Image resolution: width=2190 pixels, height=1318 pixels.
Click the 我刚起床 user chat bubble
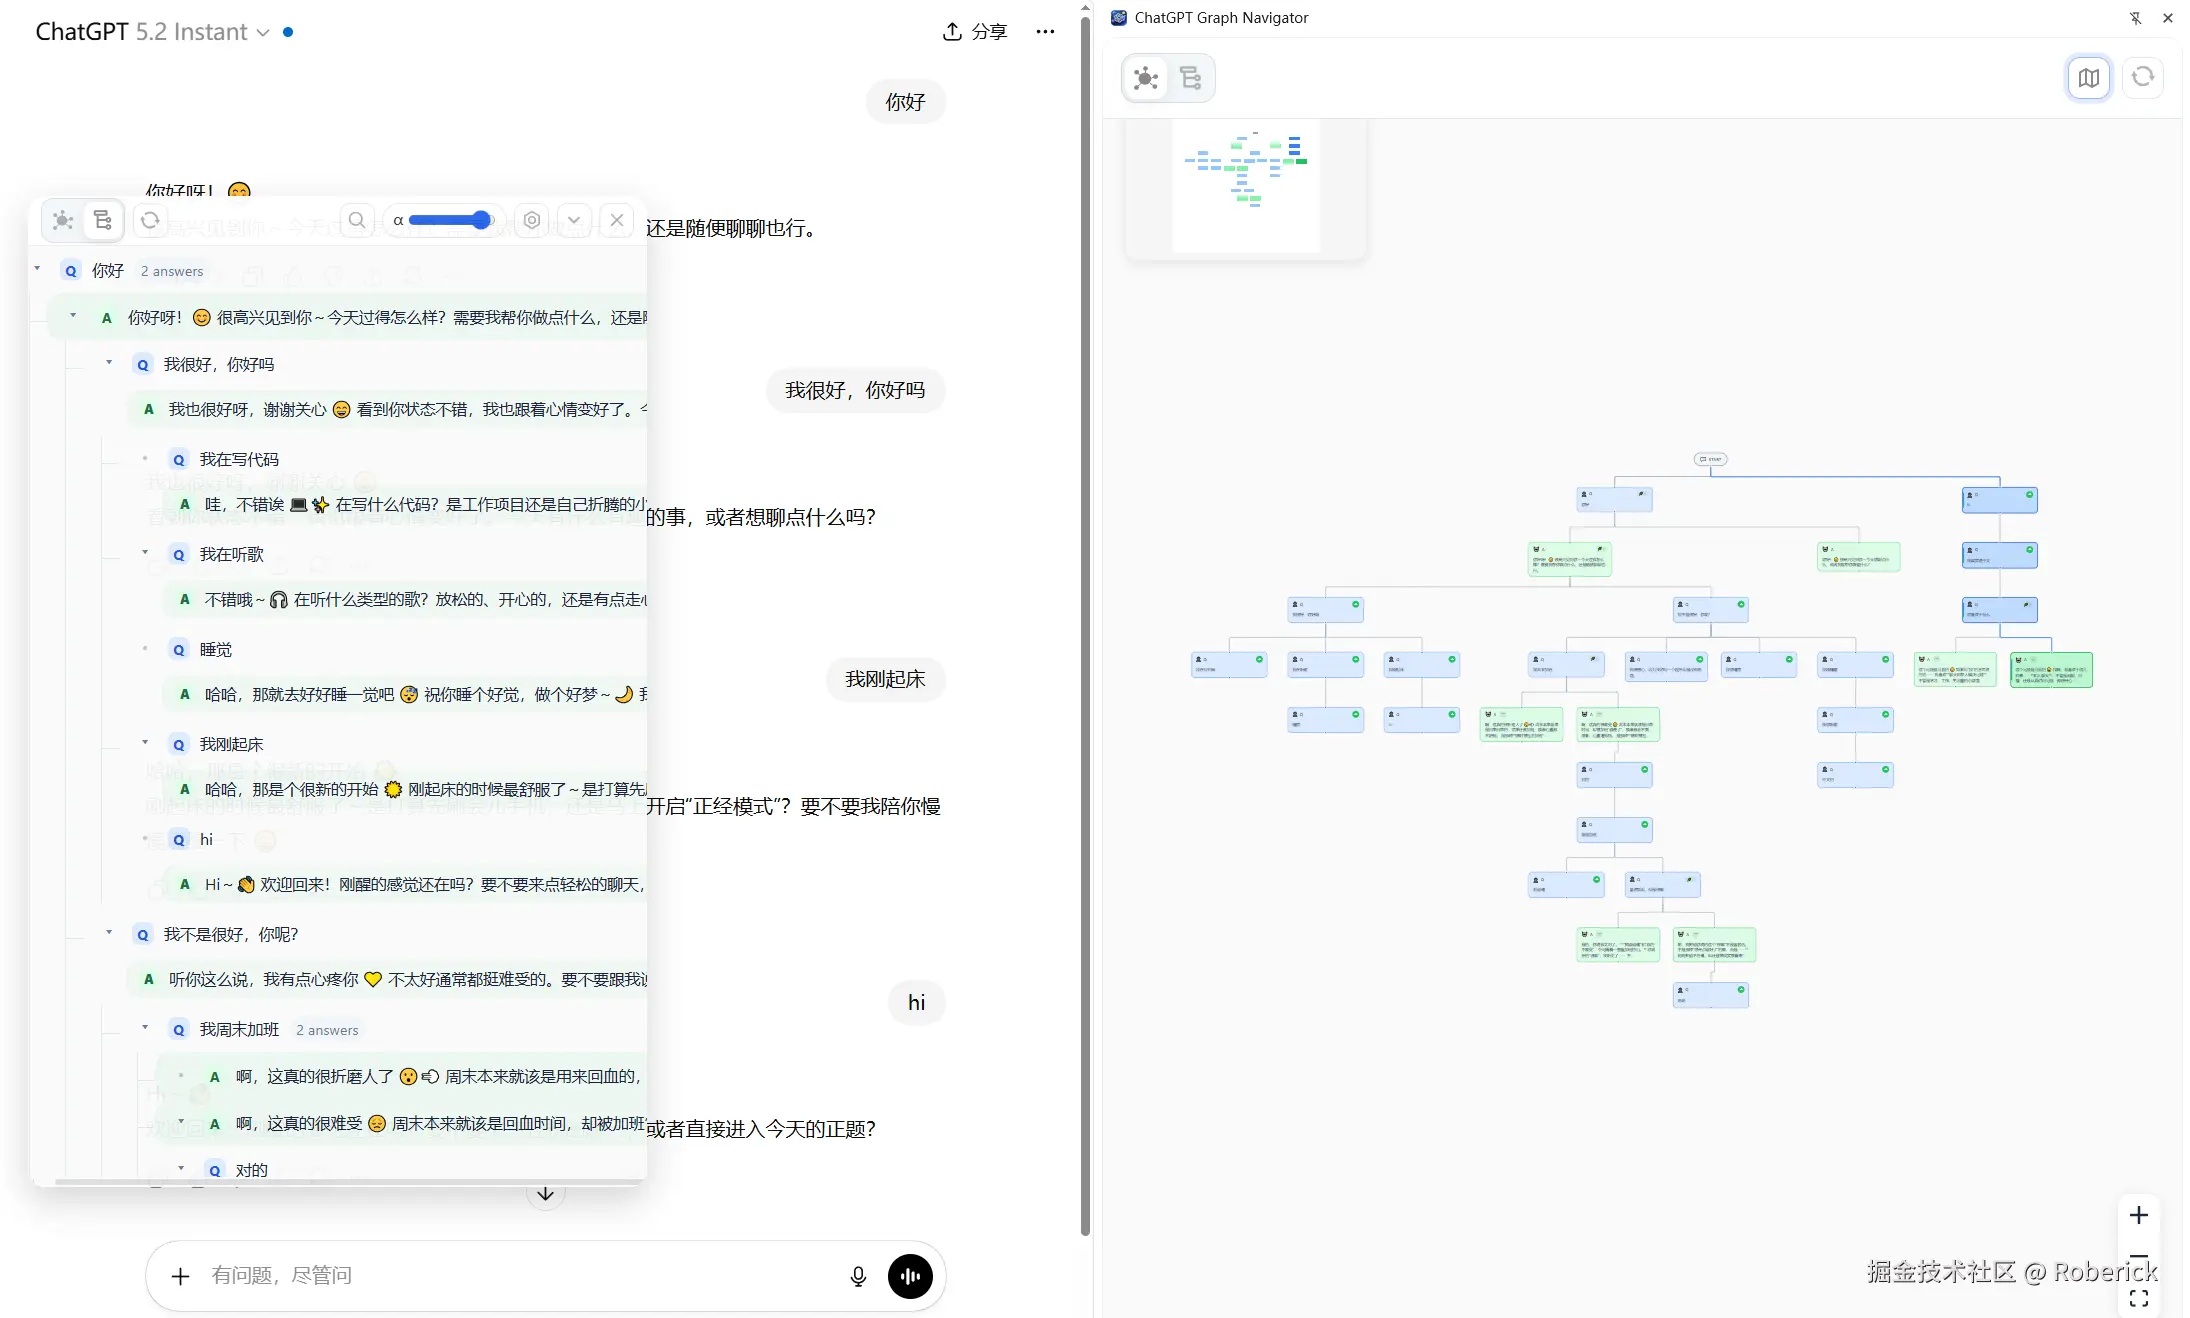(x=885, y=679)
